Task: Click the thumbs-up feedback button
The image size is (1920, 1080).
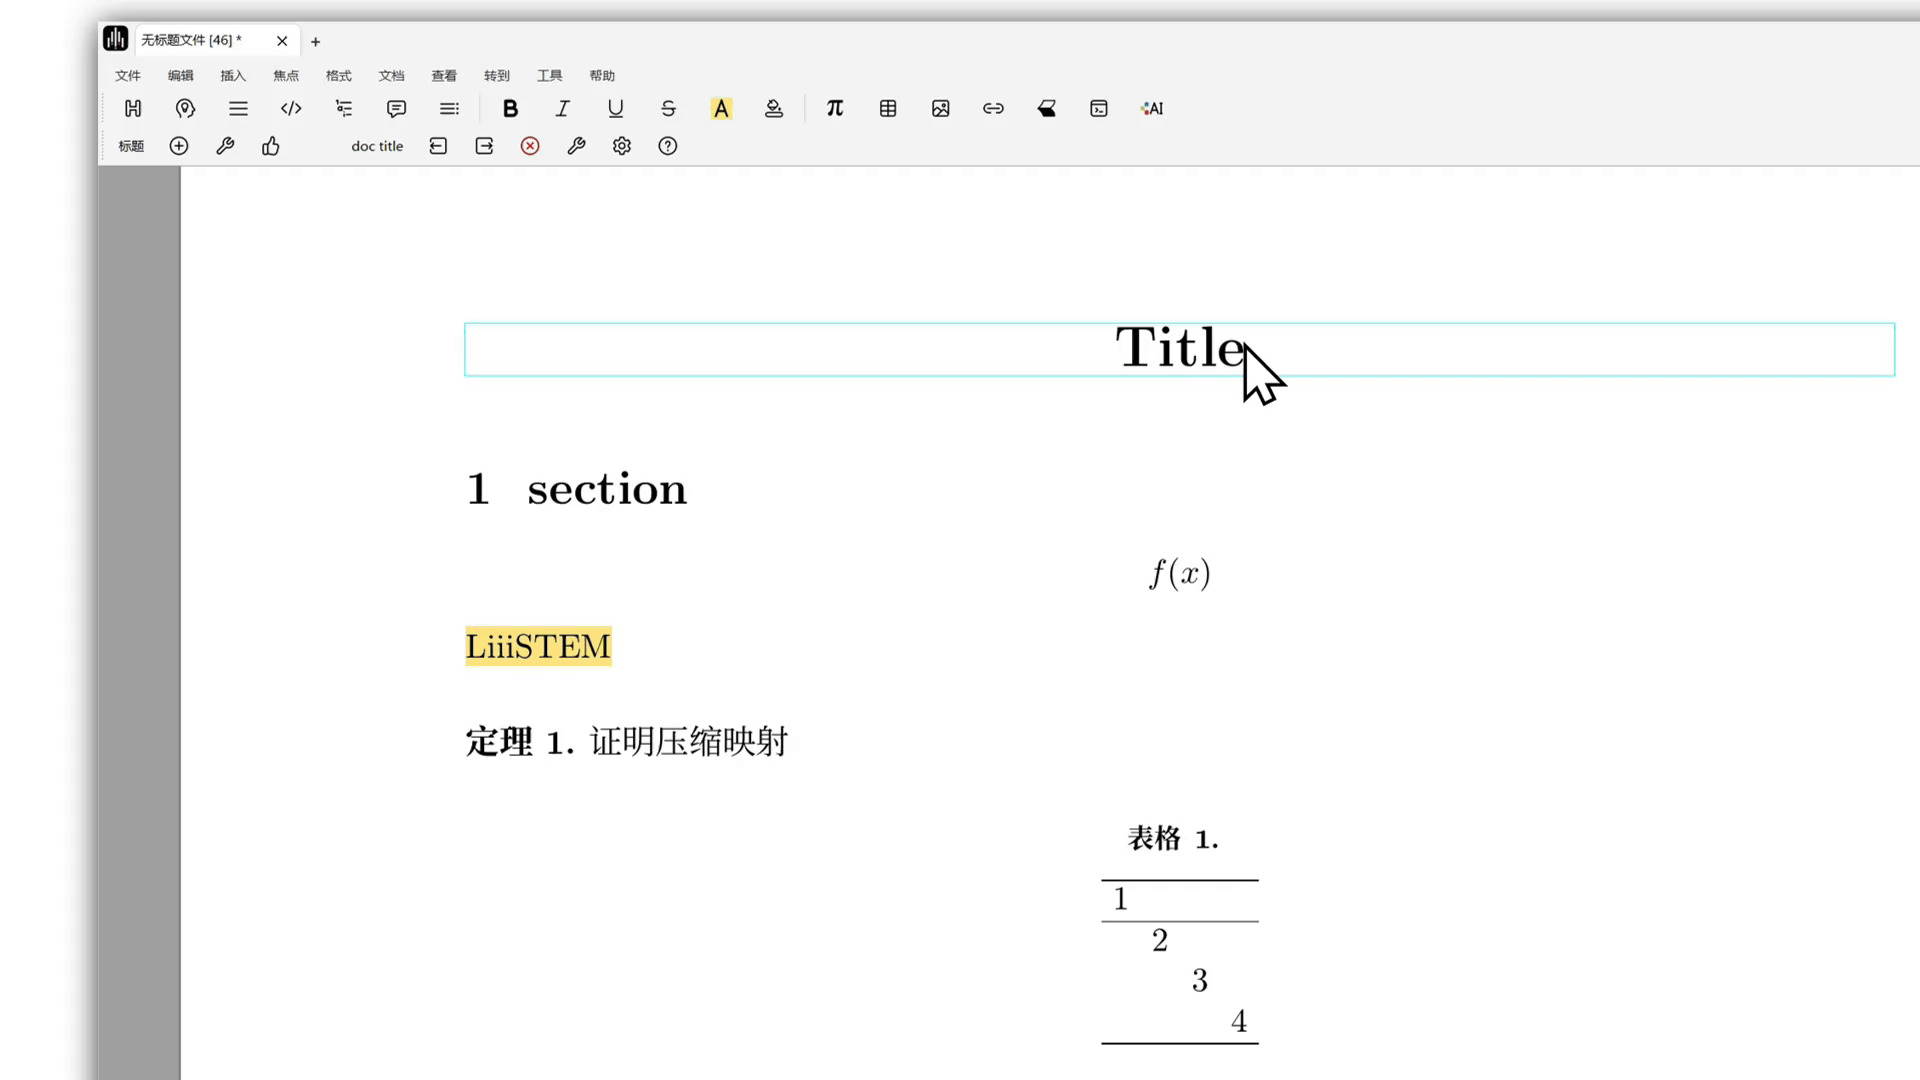Action: click(x=270, y=146)
